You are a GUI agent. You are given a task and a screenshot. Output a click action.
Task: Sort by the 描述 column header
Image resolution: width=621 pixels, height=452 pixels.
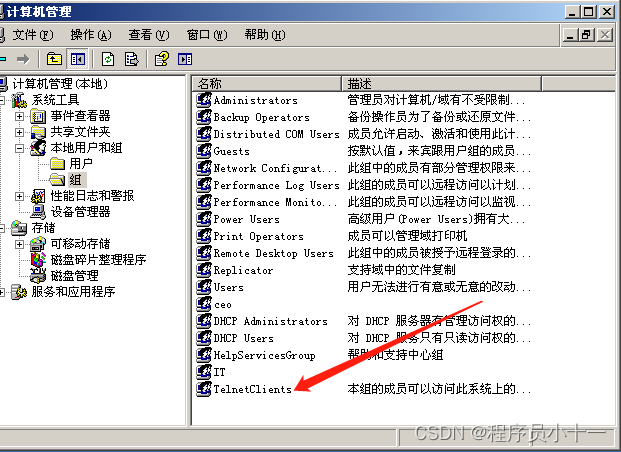click(442, 84)
